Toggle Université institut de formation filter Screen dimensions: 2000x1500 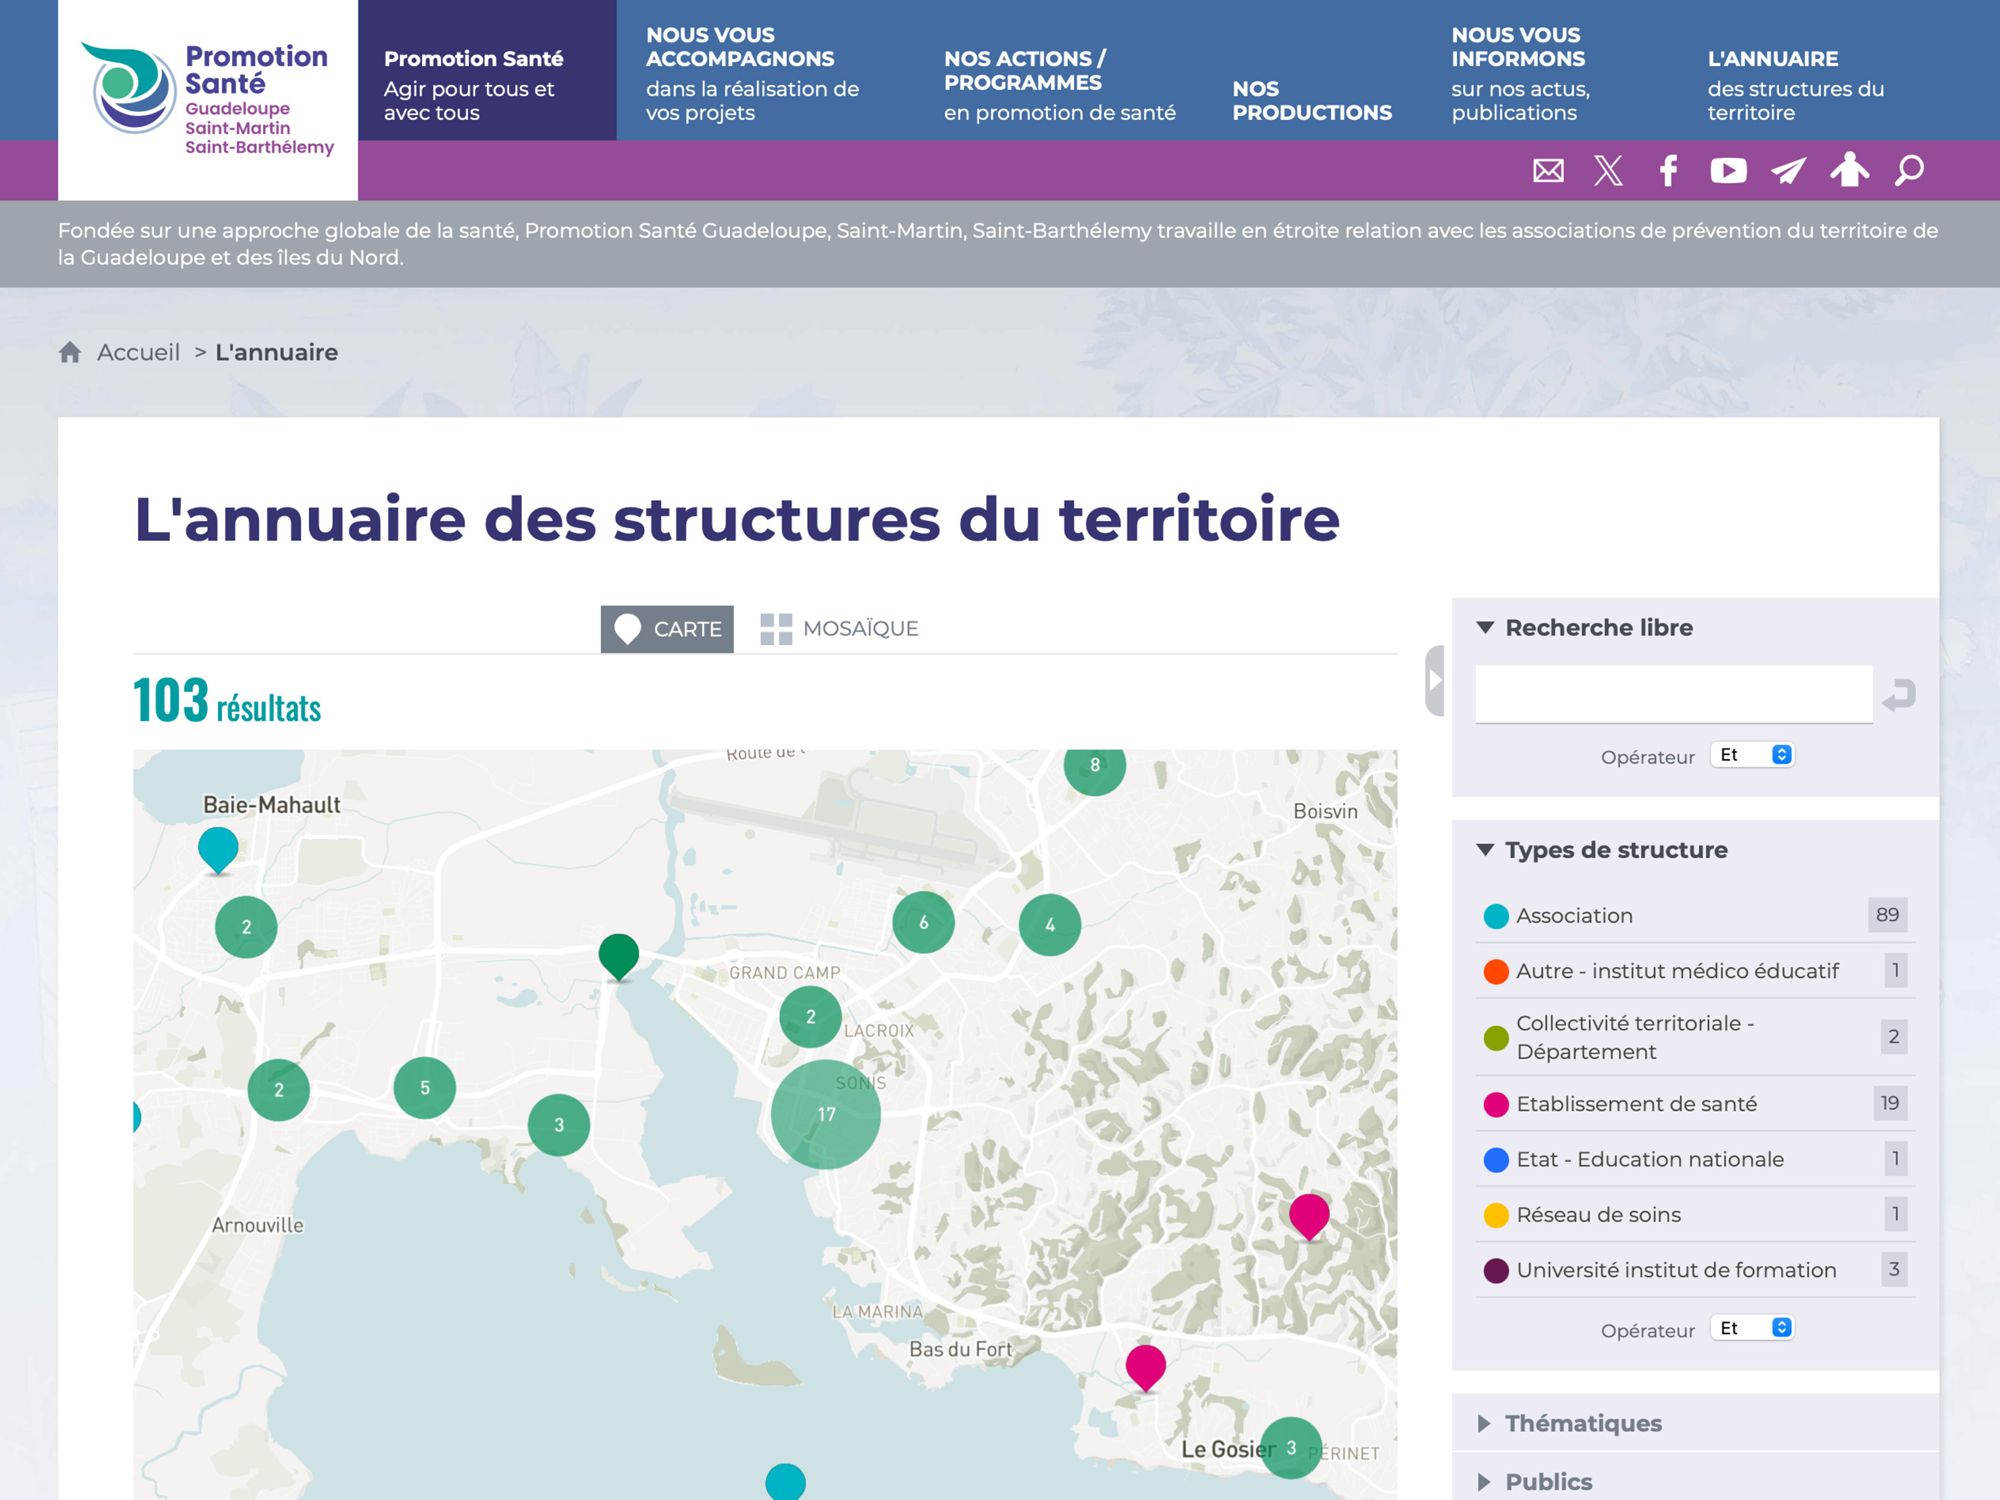(1676, 1270)
